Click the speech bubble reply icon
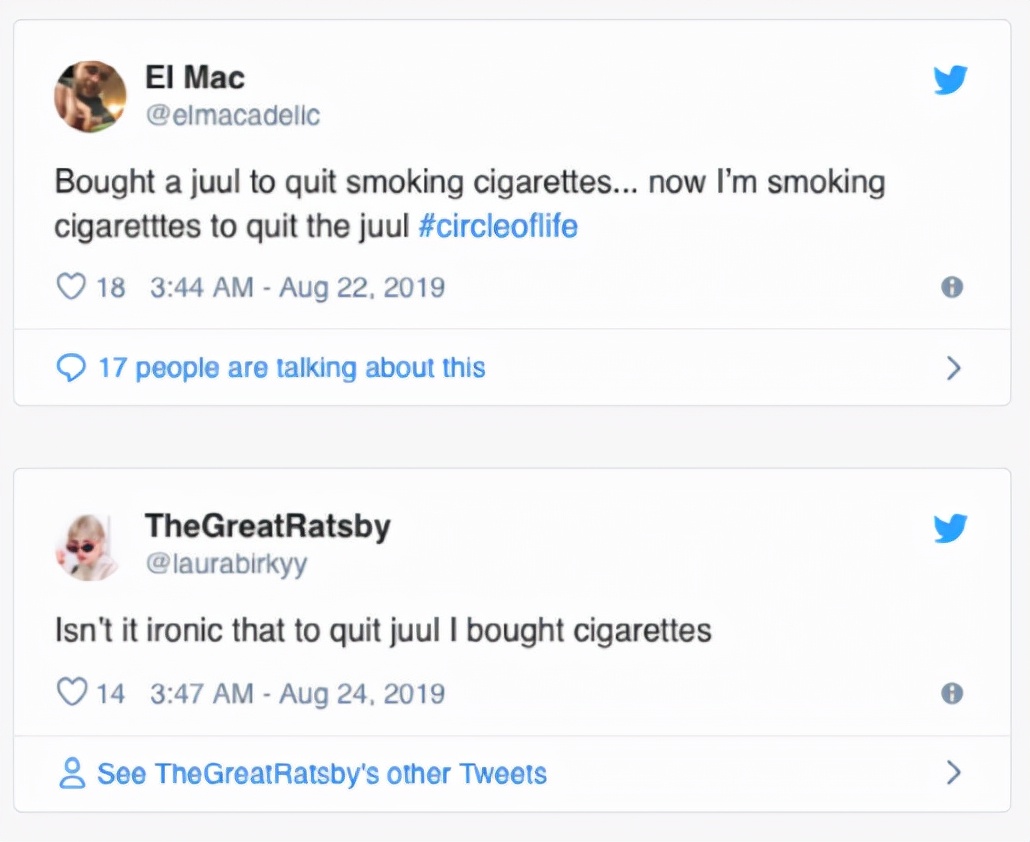Screen dimensions: 1030x842 [x=71, y=369]
